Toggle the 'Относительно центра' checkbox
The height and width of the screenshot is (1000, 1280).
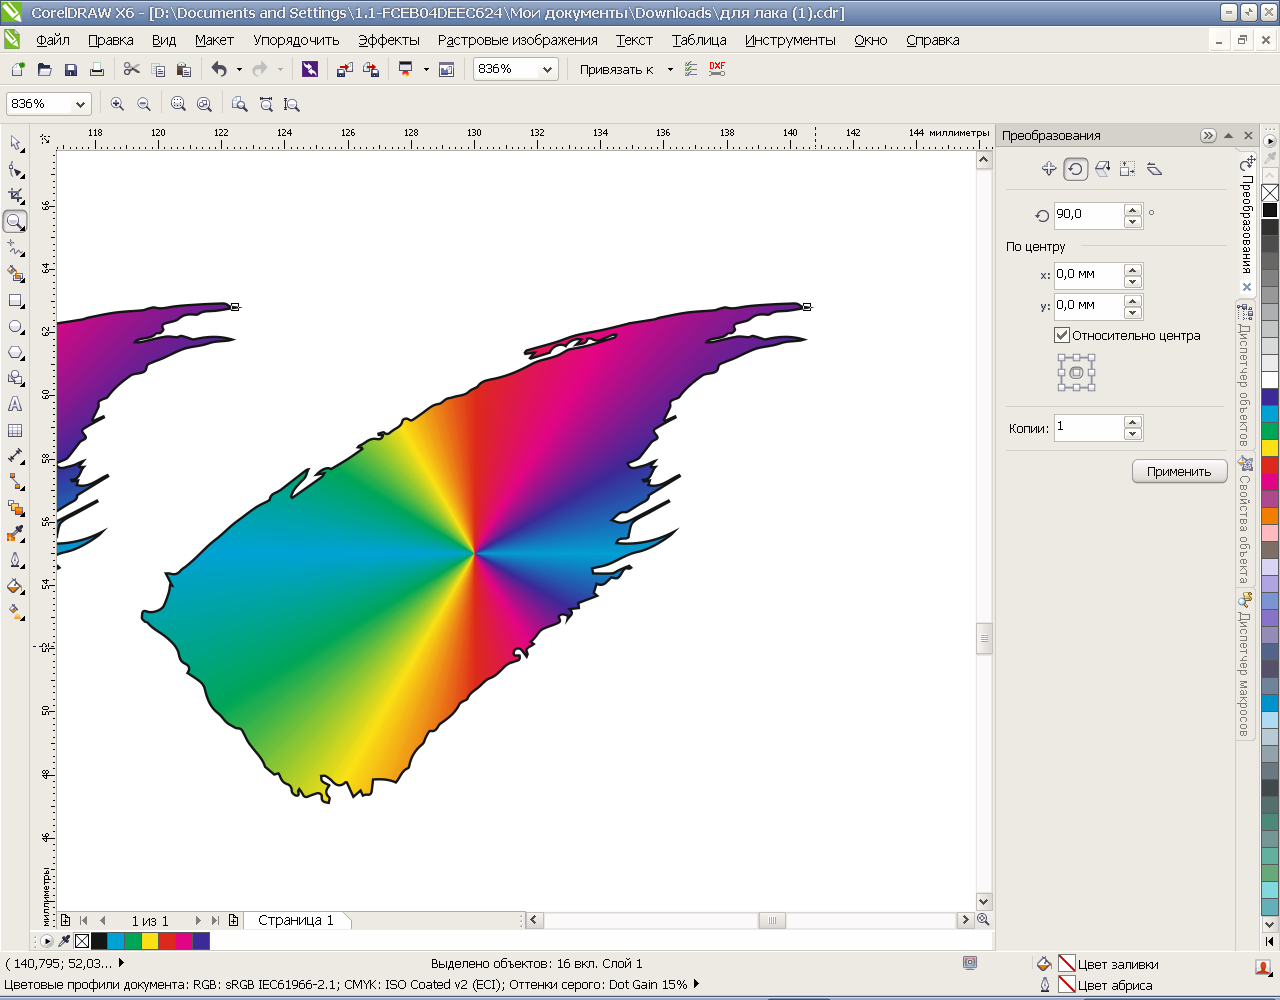[1062, 336]
